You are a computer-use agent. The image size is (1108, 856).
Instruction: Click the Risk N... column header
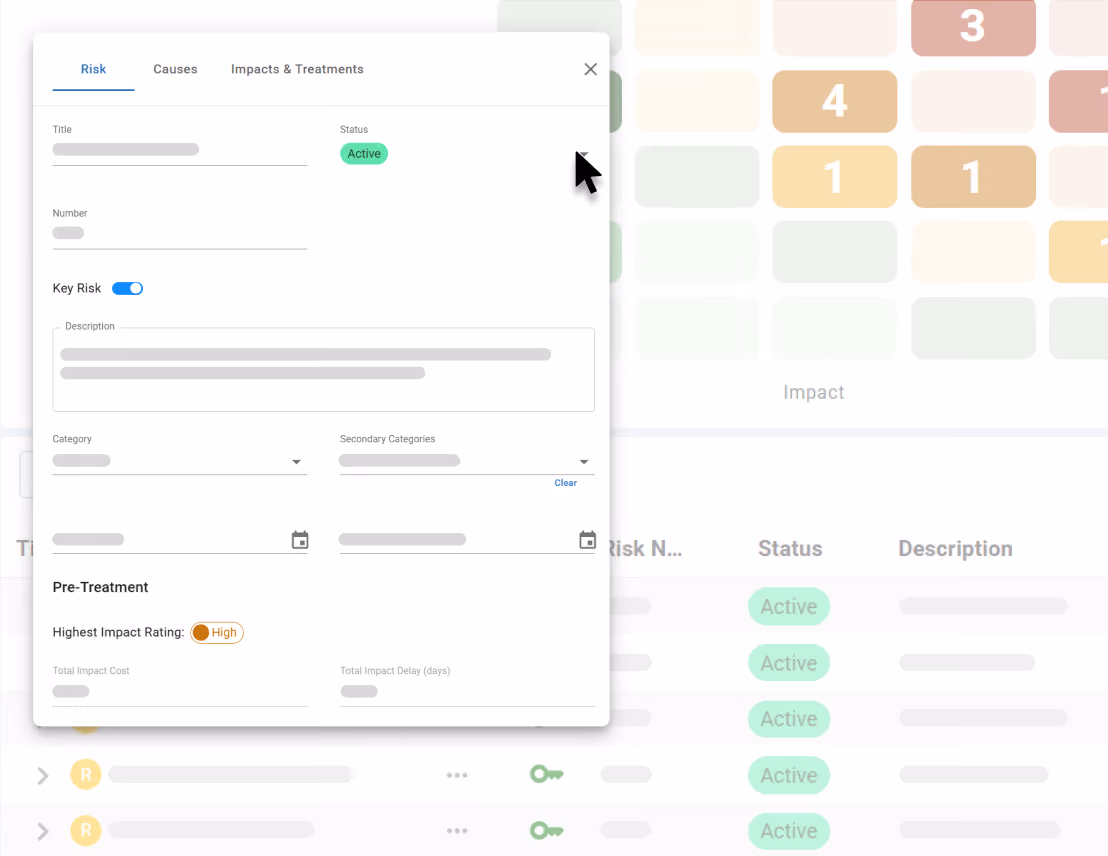644,549
